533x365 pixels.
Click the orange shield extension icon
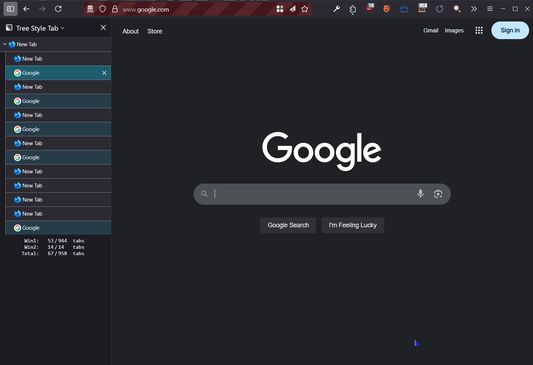[386, 9]
